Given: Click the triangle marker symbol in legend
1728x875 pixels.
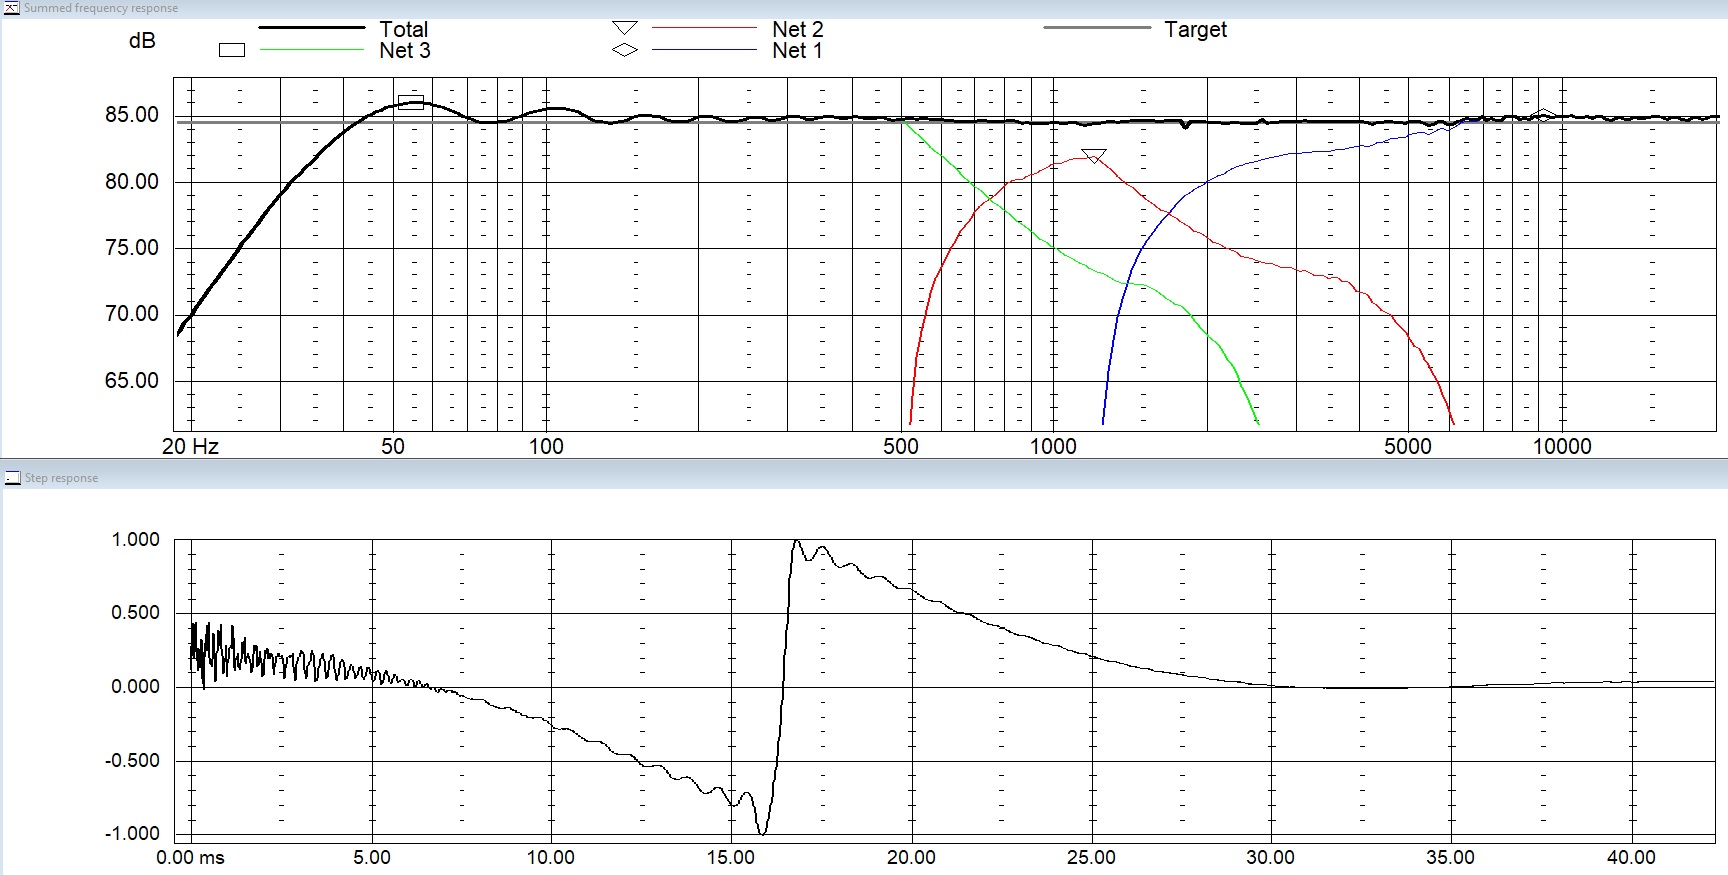Looking at the screenshot, I should point(625,28).
